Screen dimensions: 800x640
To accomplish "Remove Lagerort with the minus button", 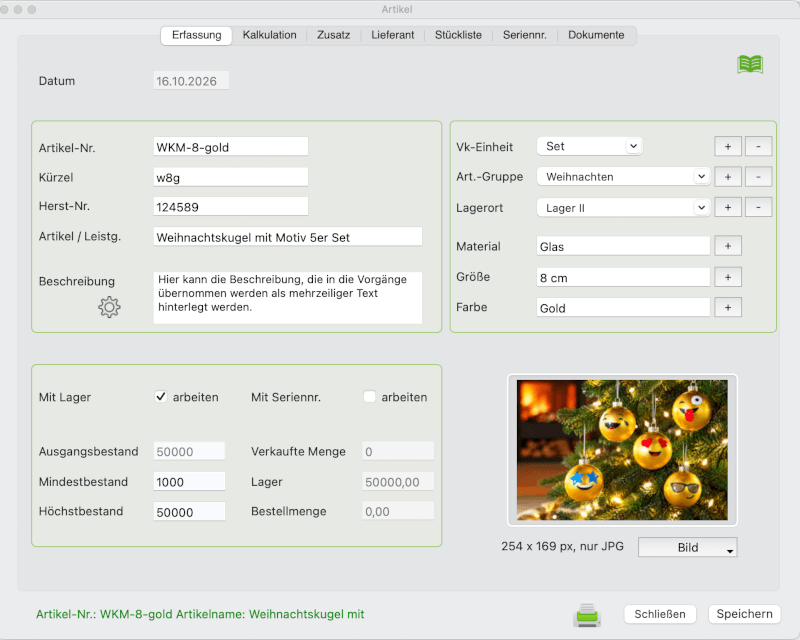I will click(x=758, y=208).
